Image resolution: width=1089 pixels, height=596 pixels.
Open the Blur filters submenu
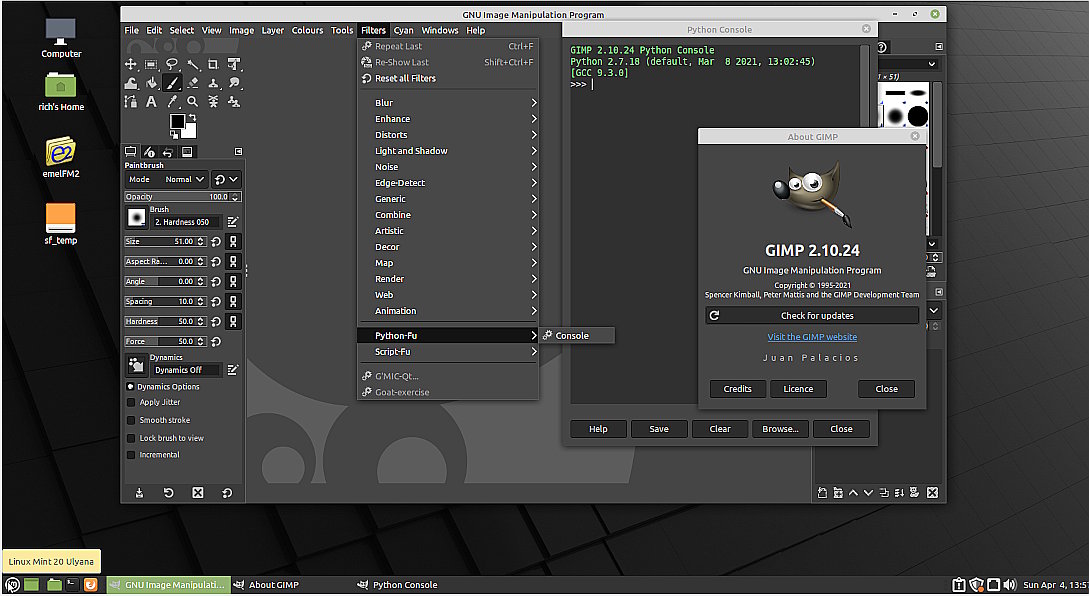tap(449, 103)
